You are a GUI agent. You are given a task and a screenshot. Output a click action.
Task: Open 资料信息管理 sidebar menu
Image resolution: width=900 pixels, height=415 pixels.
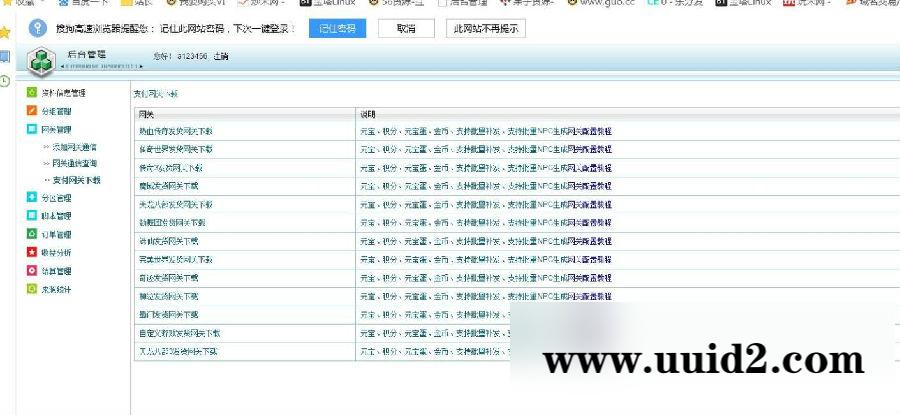(64, 93)
